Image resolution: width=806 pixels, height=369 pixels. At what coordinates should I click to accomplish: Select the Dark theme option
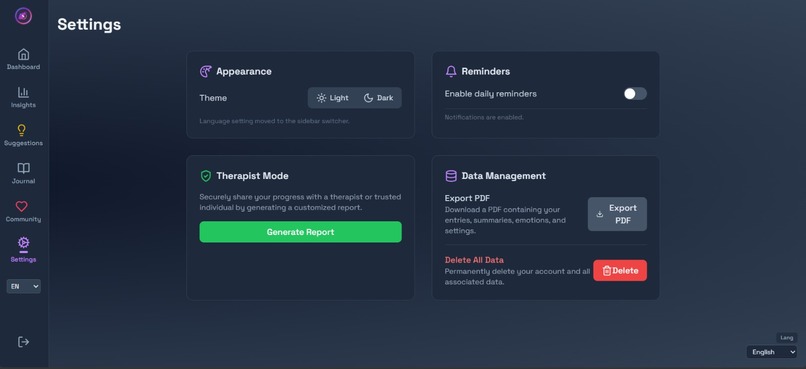tap(378, 98)
